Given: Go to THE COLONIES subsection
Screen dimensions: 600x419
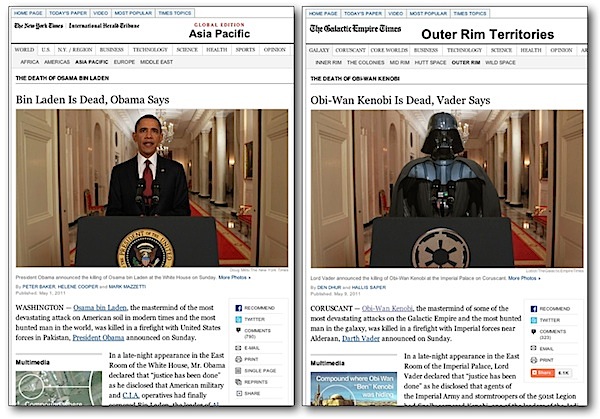Looking at the screenshot, I should pyautogui.click(x=365, y=62).
